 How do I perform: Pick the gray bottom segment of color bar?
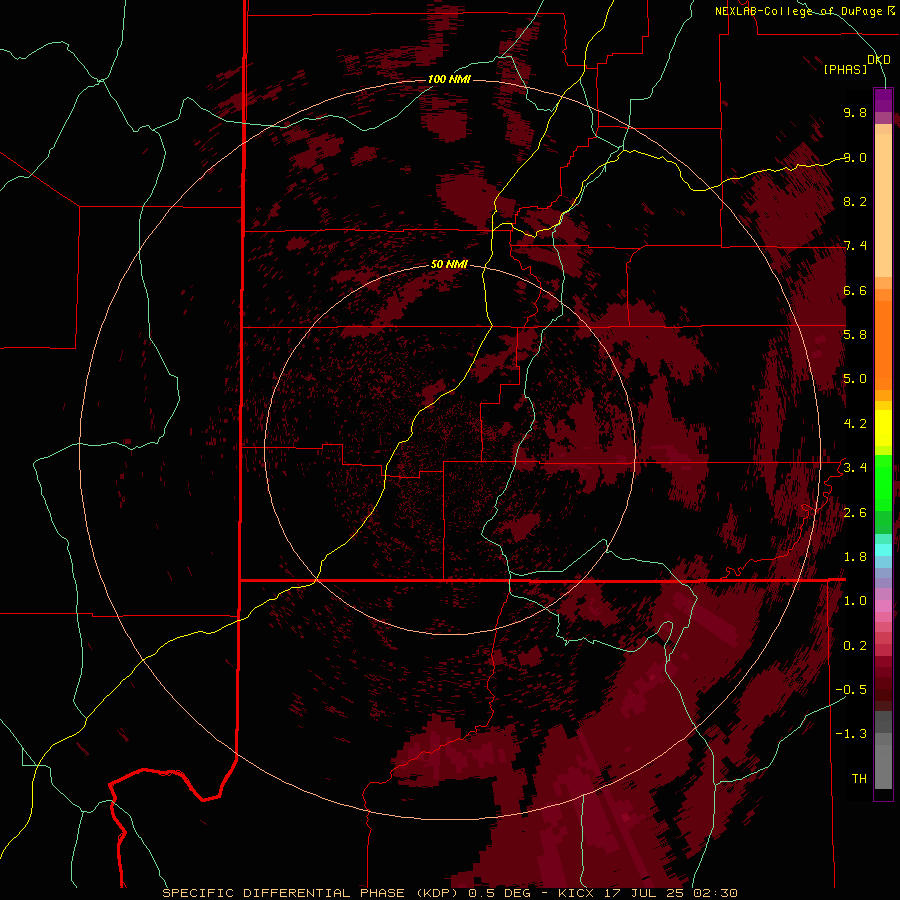click(883, 761)
